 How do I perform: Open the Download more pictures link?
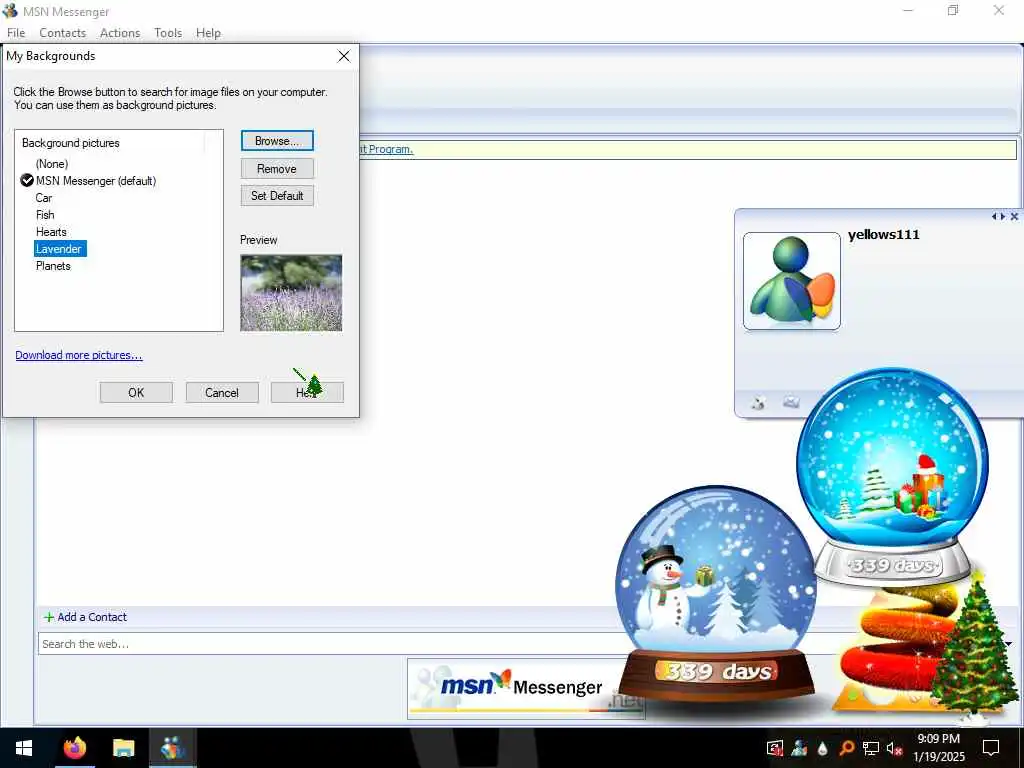(x=78, y=355)
